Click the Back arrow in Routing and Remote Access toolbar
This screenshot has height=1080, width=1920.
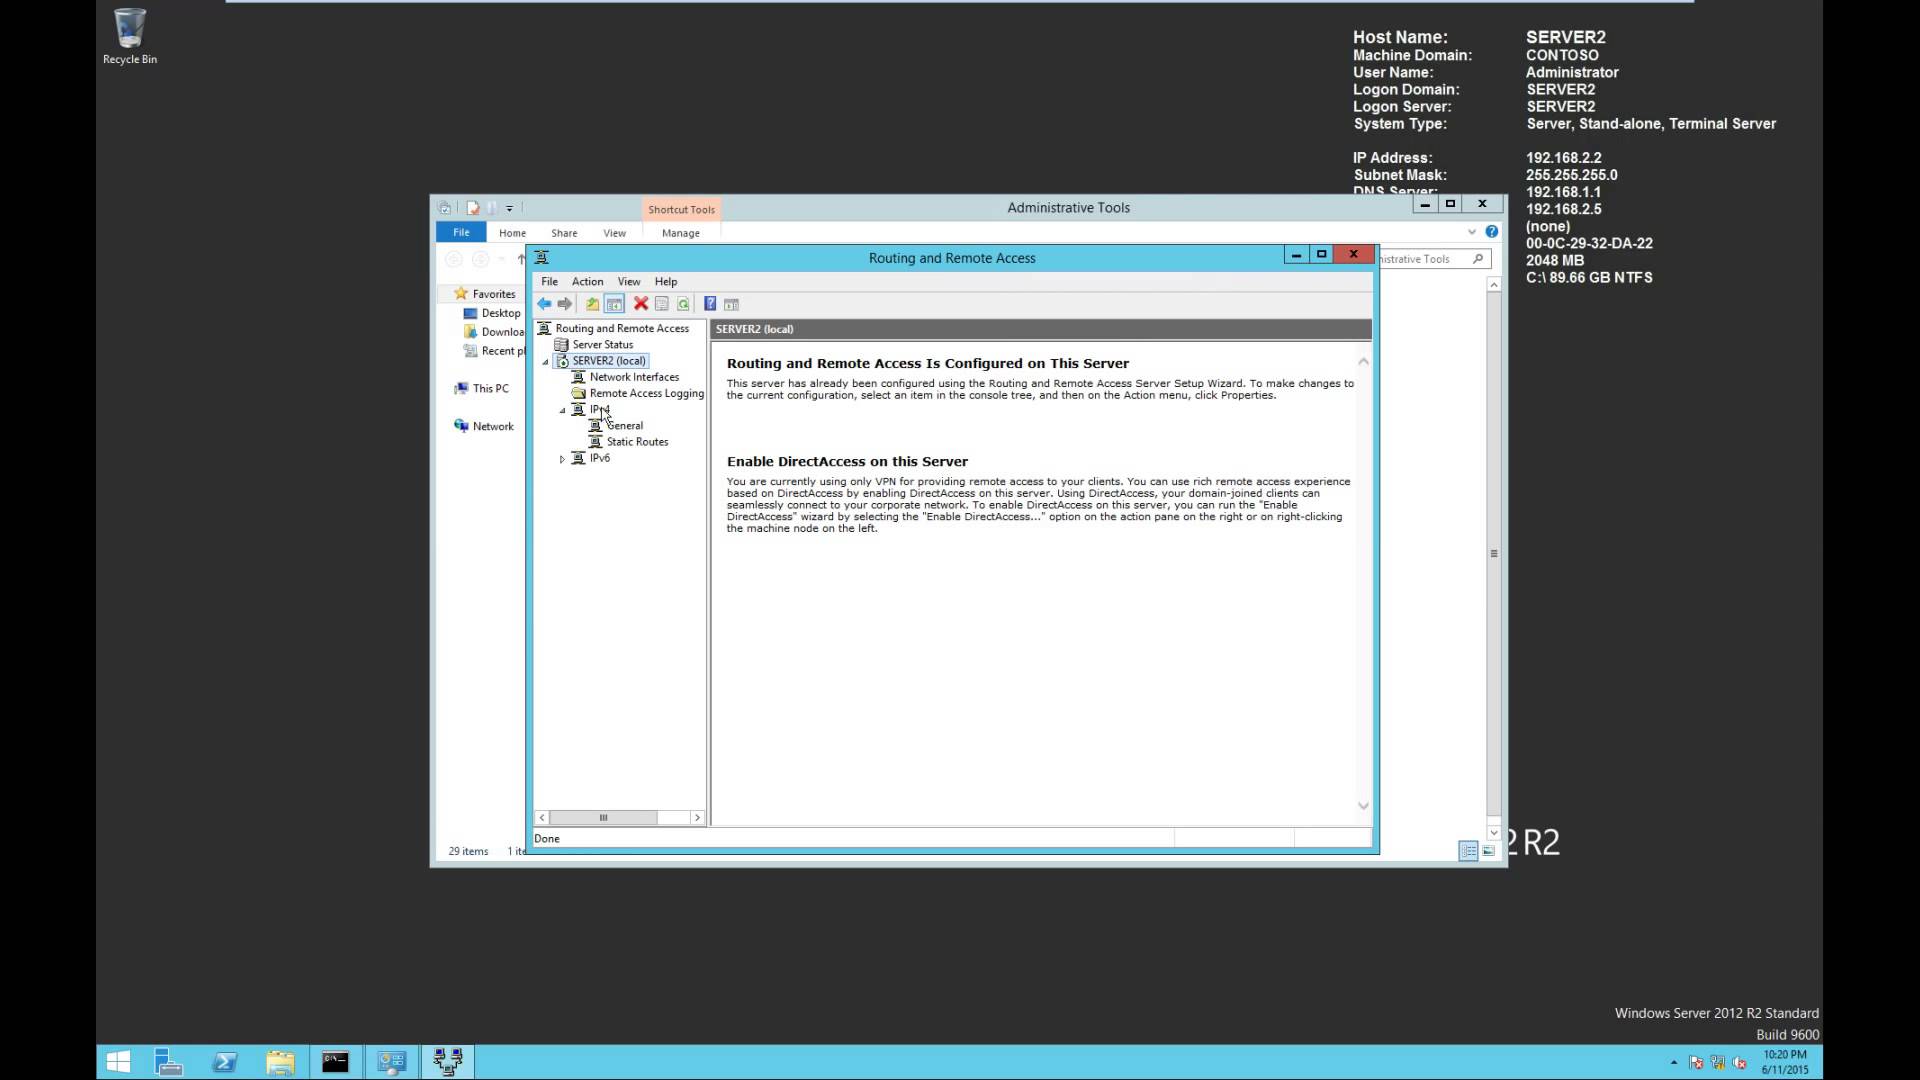pos(544,304)
